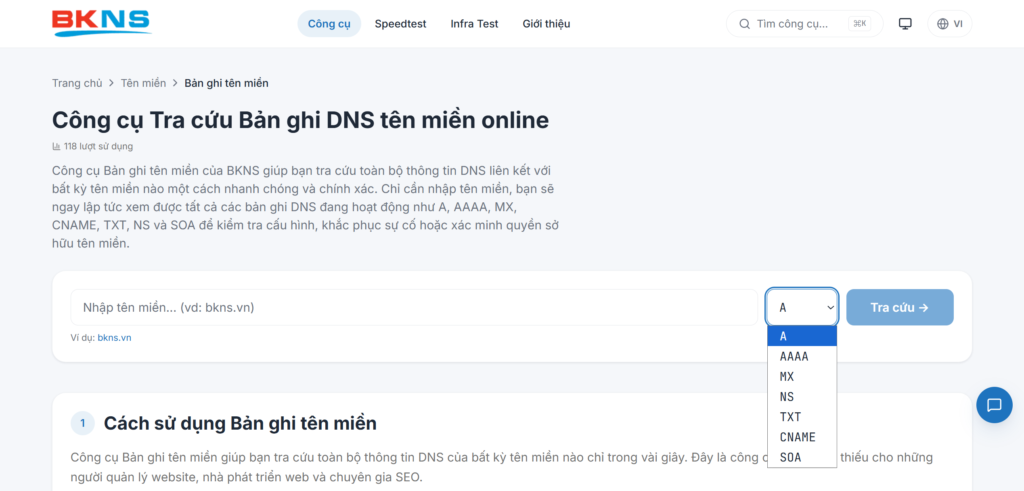Click the BKNS logo
Screen dimensions: 1024x491
click(x=101, y=23)
